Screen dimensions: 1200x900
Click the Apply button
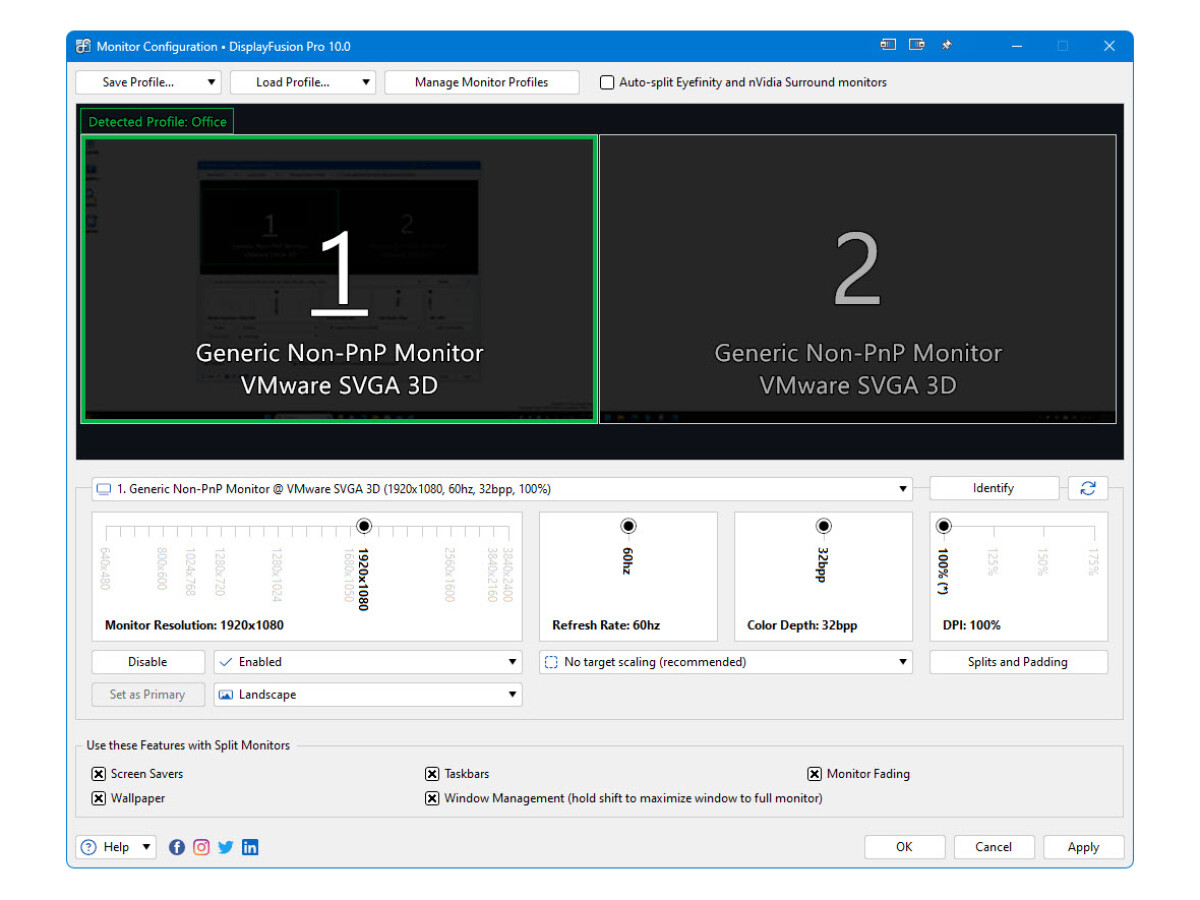click(x=1083, y=847)
